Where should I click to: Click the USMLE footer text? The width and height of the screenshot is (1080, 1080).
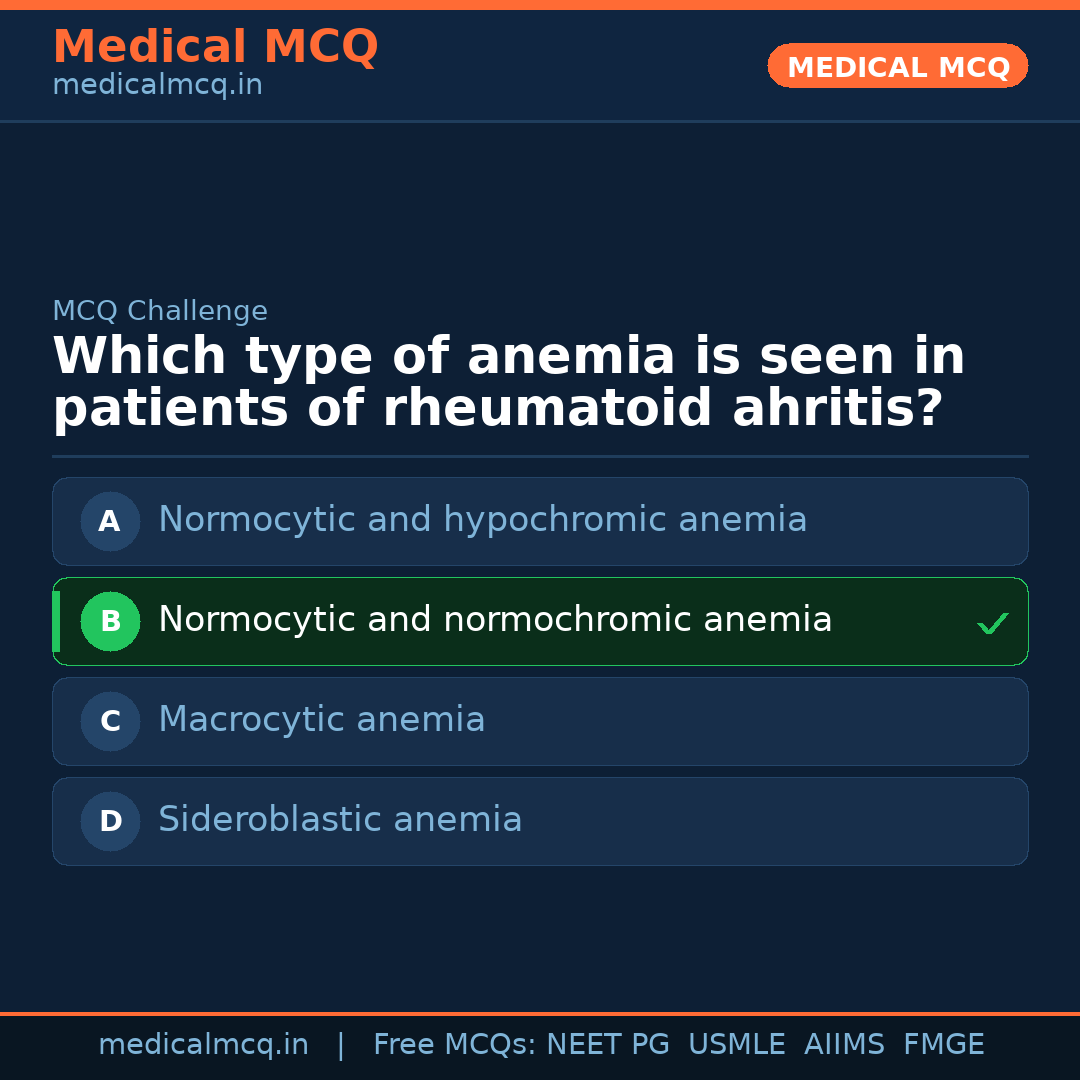pos(736,1045)
